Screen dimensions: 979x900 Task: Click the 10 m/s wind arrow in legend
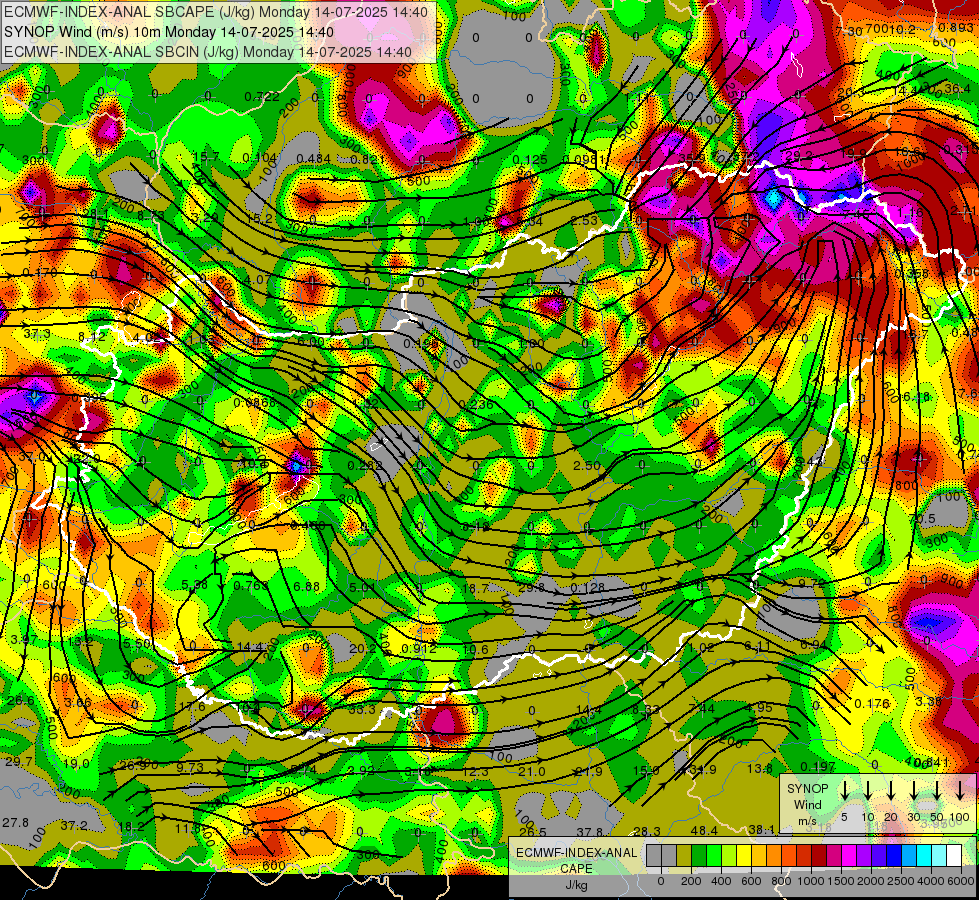pos(867,790)
